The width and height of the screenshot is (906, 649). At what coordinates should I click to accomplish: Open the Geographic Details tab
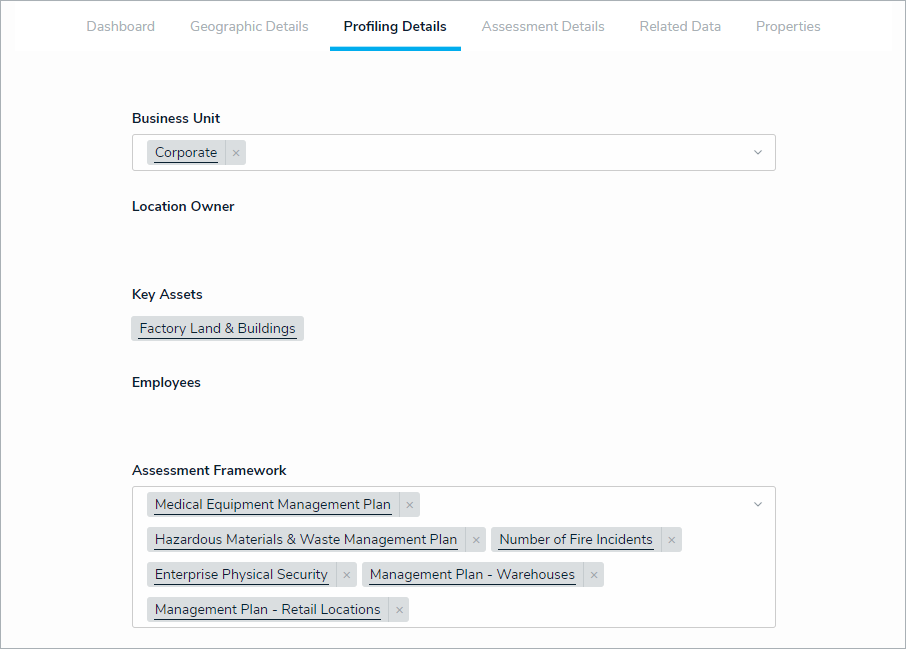pos(249,27)
